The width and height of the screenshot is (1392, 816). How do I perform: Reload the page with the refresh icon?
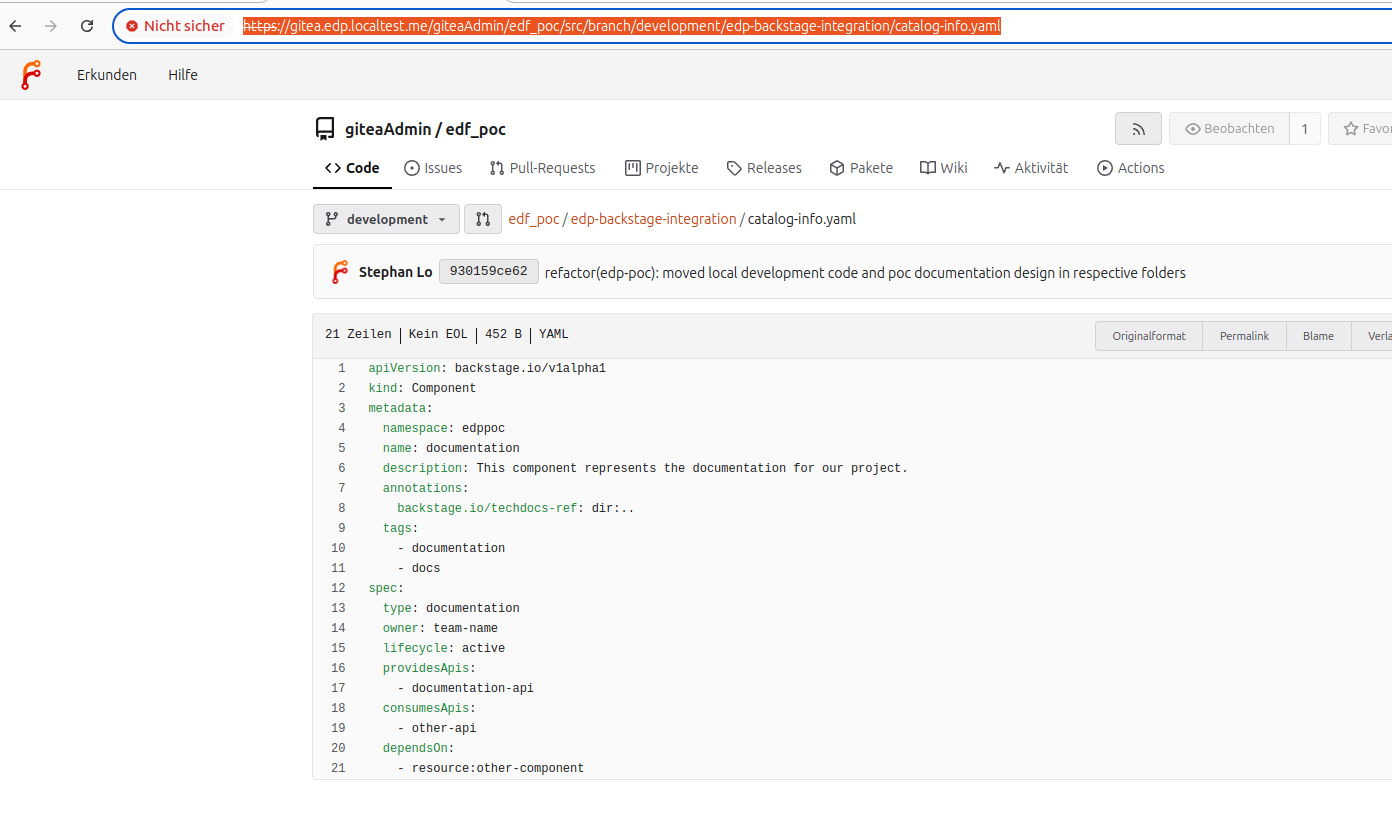(x=87, y=26)
